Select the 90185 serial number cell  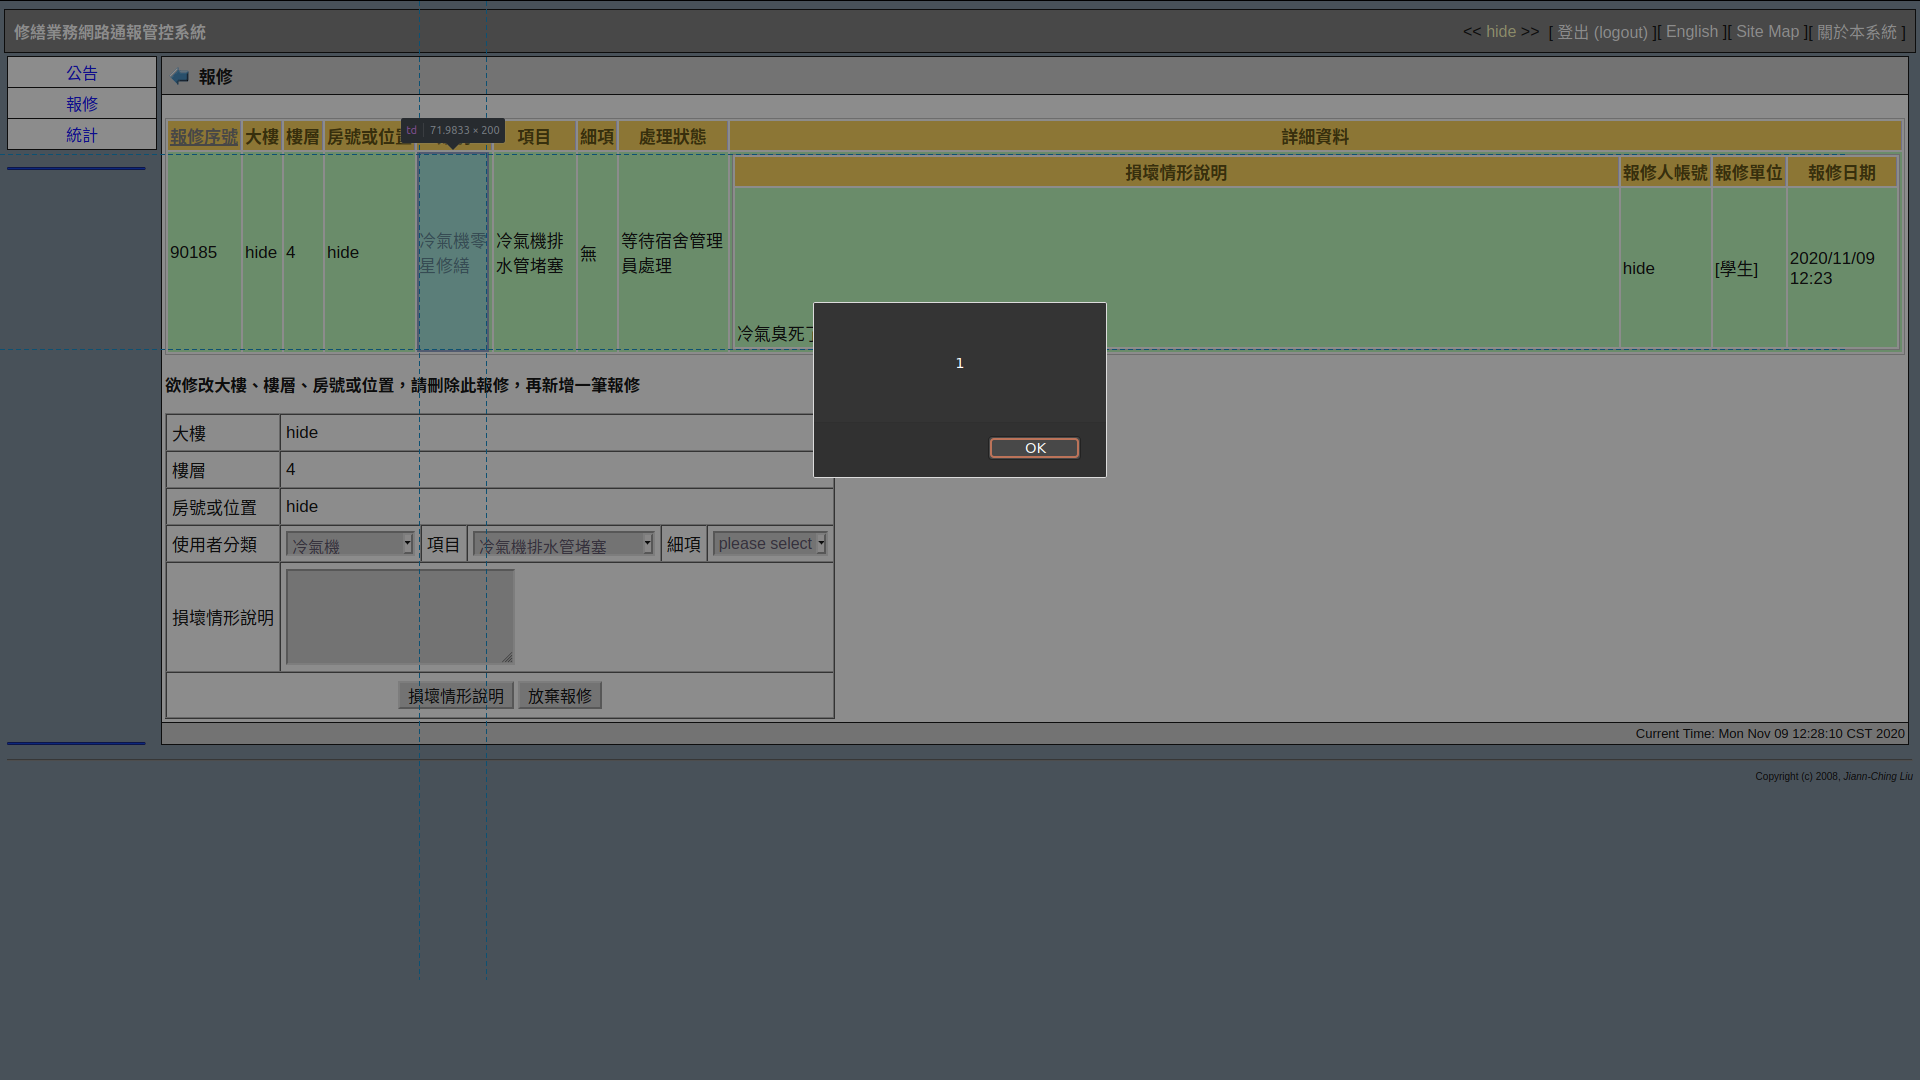[204, 252]
